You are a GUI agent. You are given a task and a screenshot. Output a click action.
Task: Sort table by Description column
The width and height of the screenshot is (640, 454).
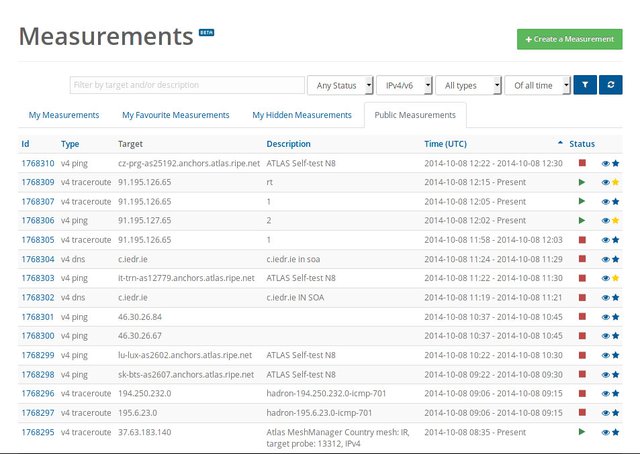[x=289, y=144]
